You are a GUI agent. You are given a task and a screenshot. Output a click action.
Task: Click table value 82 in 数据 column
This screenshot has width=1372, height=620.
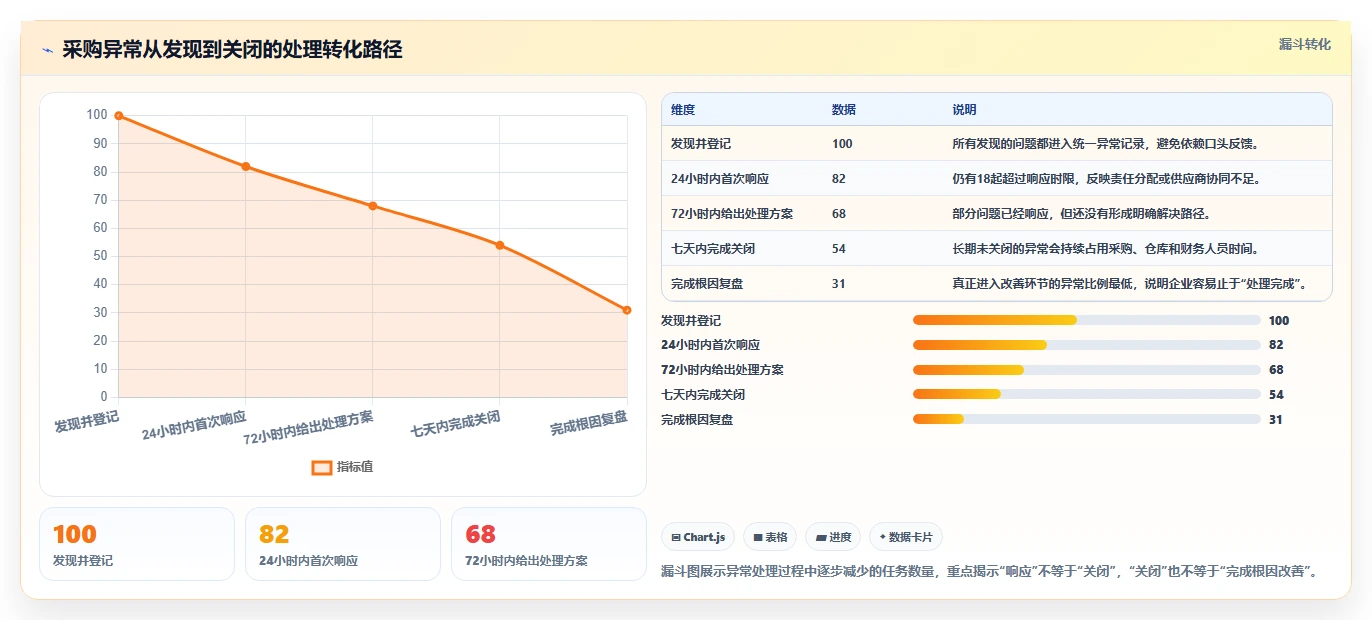pos(839,179)
